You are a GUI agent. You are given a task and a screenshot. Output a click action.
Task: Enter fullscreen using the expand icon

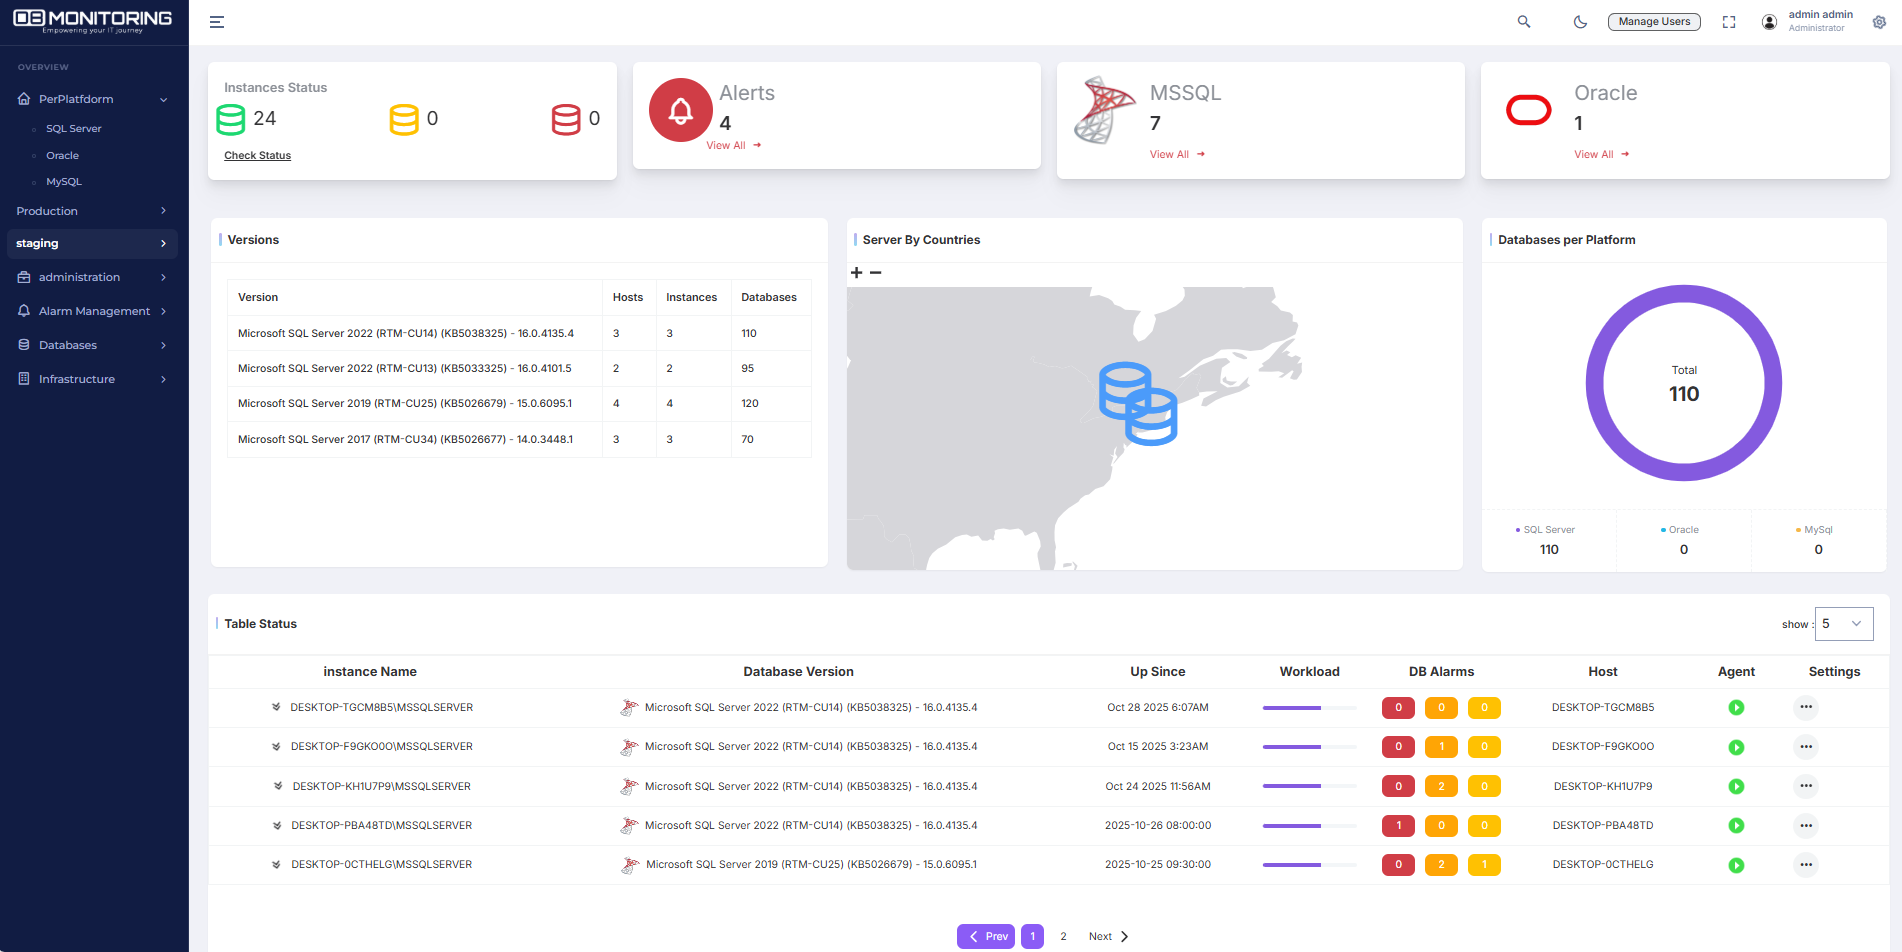click(1729, 21)
